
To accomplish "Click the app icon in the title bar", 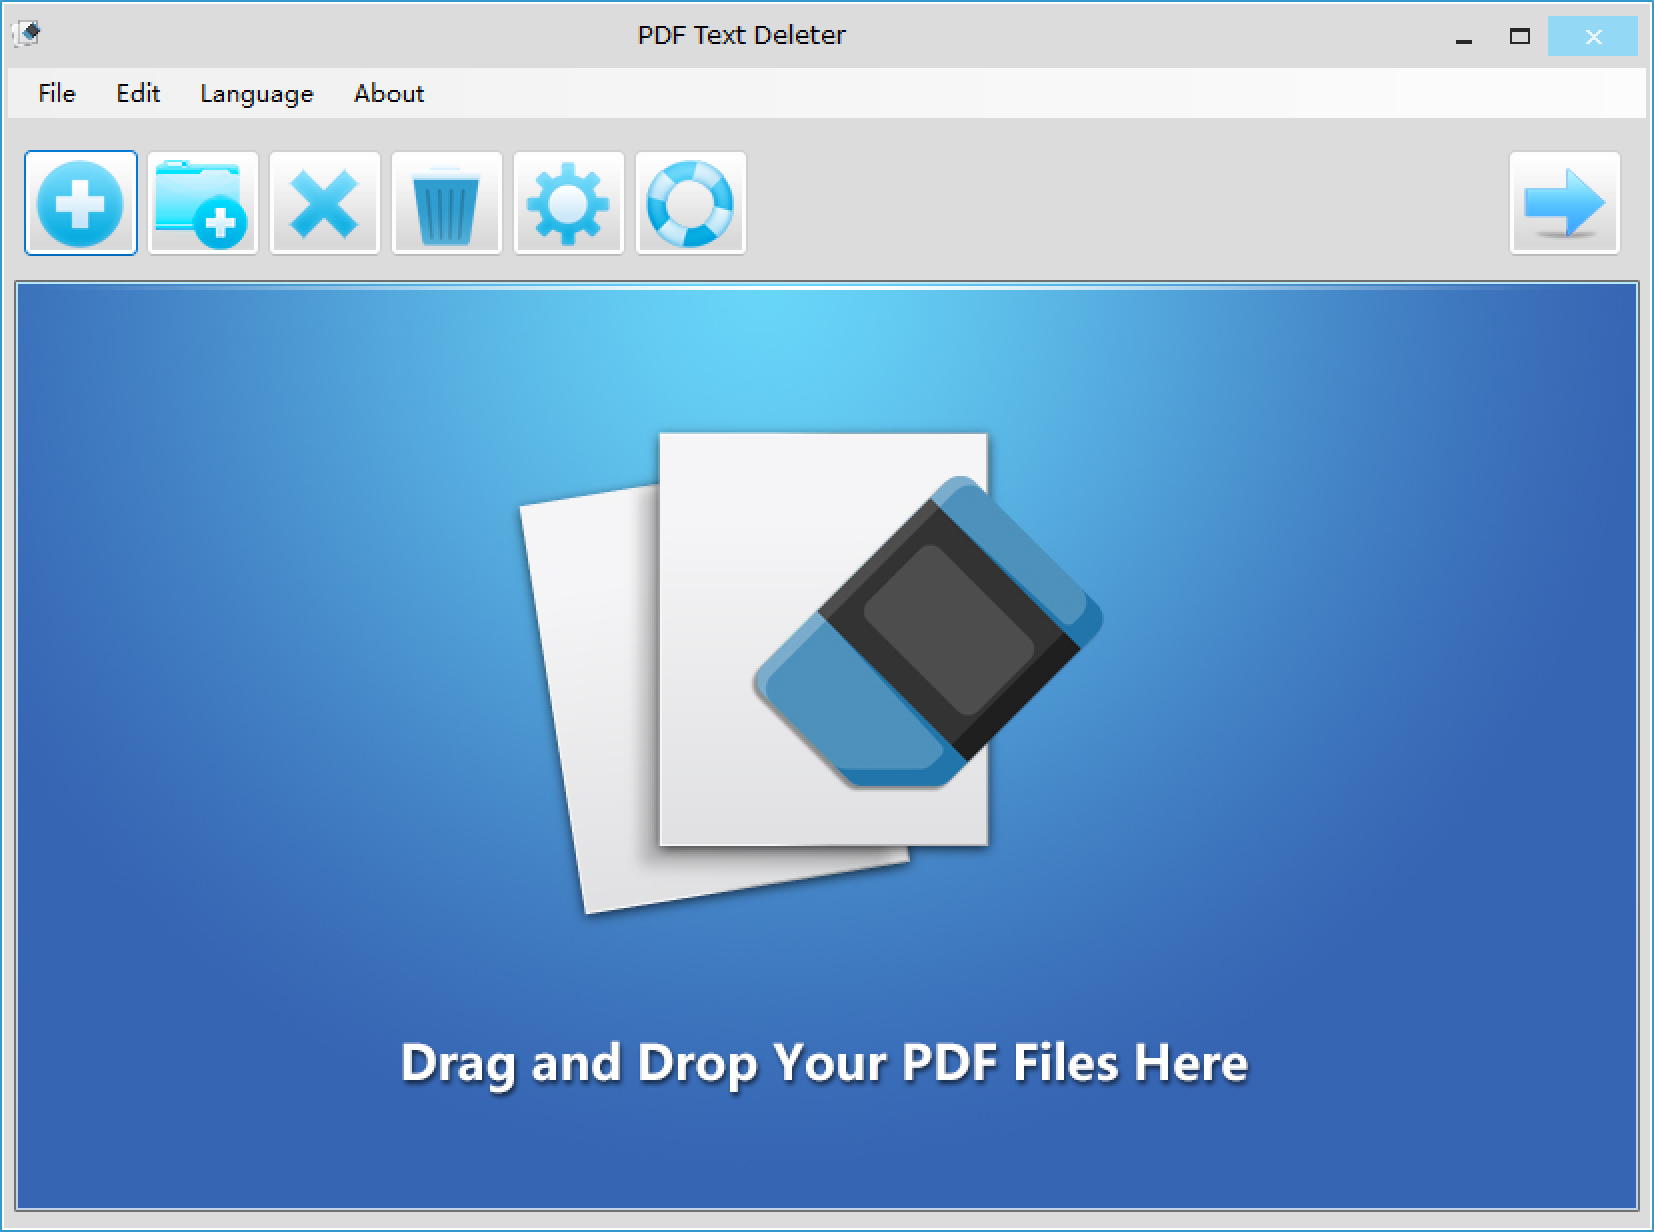I will 27,35.
